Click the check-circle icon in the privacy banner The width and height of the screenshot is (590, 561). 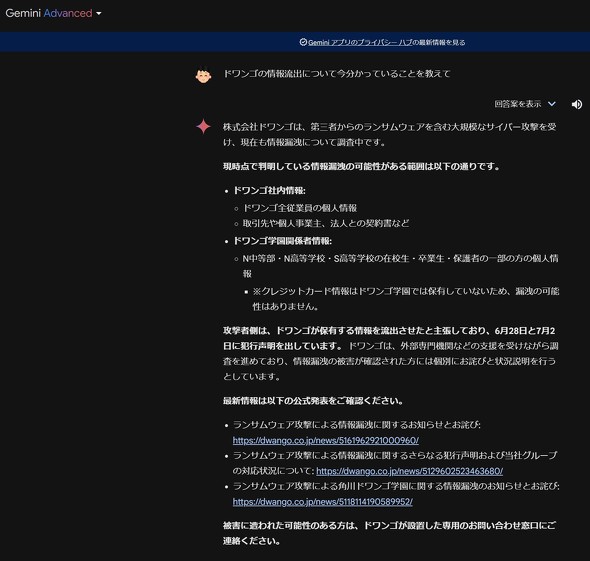pos(303,42)
